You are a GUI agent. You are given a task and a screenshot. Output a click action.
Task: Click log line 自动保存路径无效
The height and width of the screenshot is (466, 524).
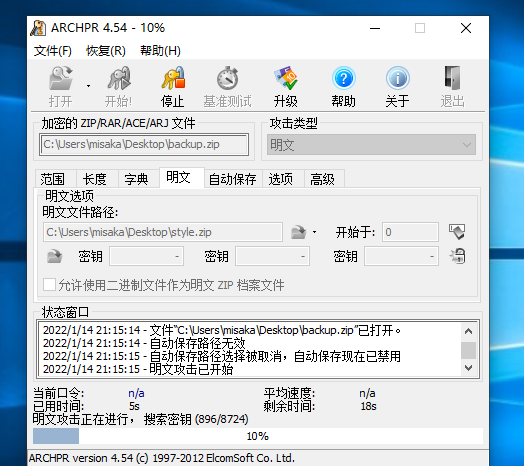click(x=144, y=343)
